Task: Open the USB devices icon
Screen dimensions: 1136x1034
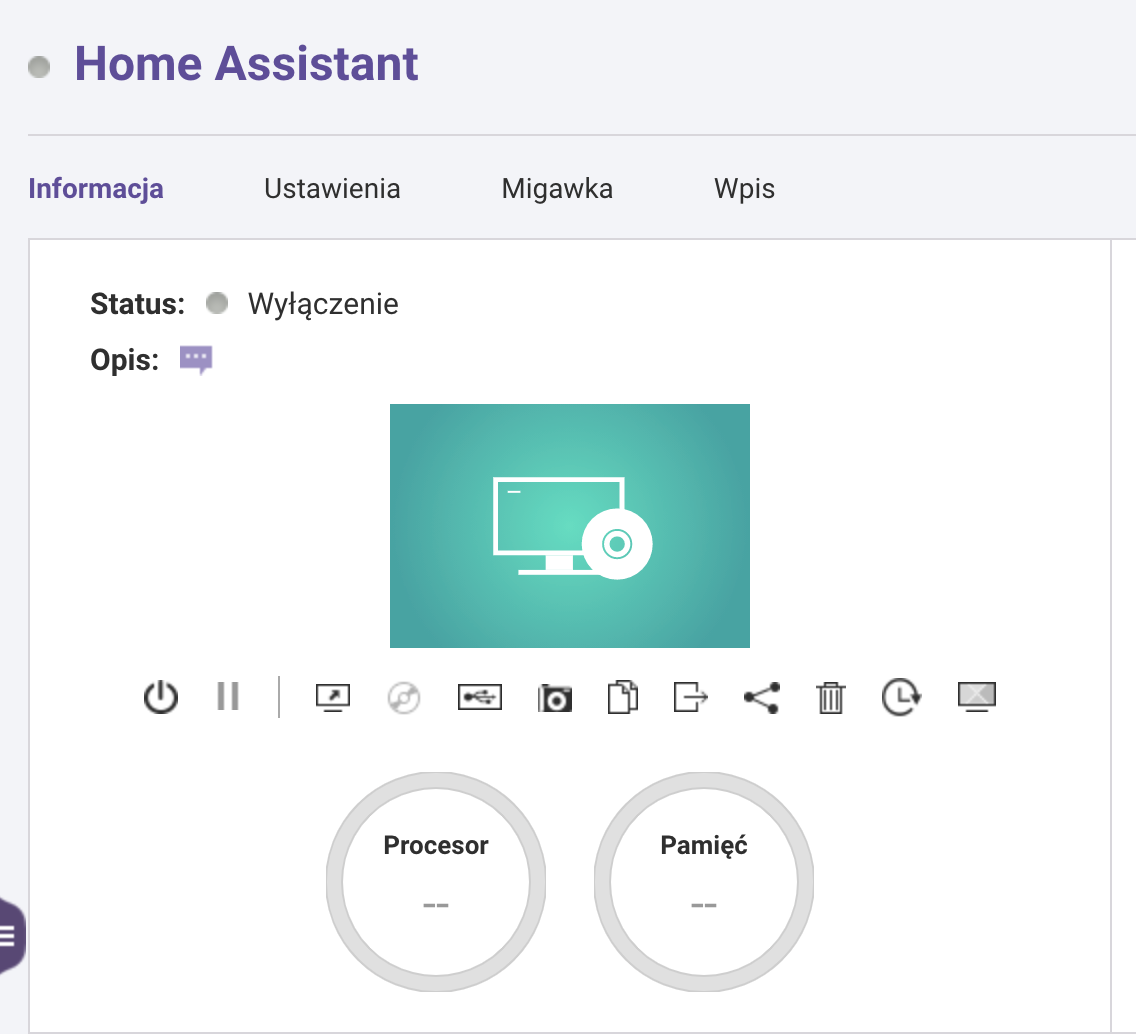Action: pos(480,697)
